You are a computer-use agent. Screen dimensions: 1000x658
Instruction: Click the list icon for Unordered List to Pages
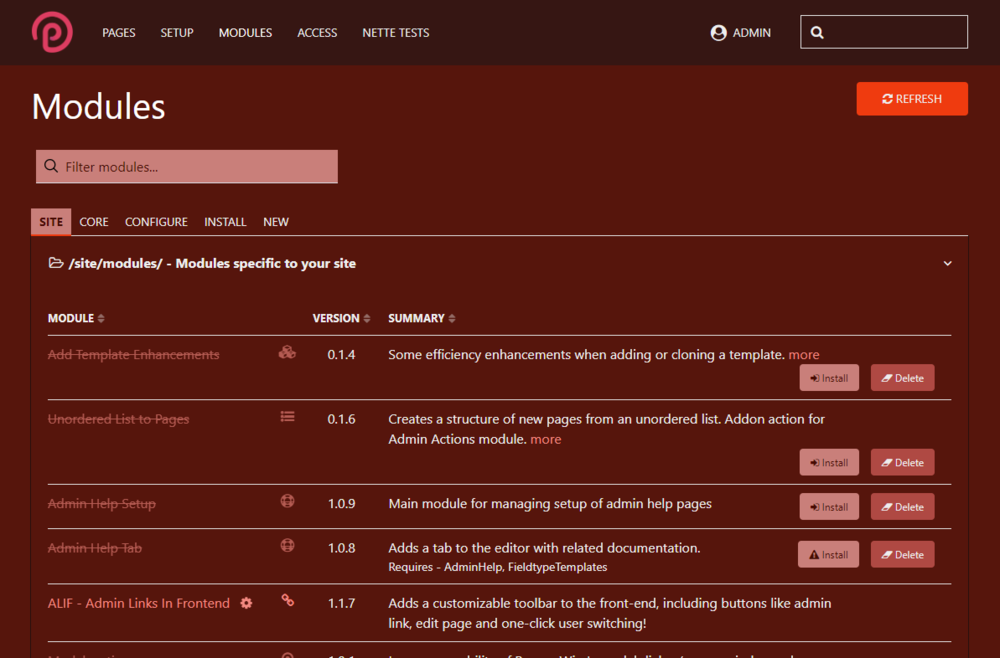pyautogui.click(x=287, y=417)
